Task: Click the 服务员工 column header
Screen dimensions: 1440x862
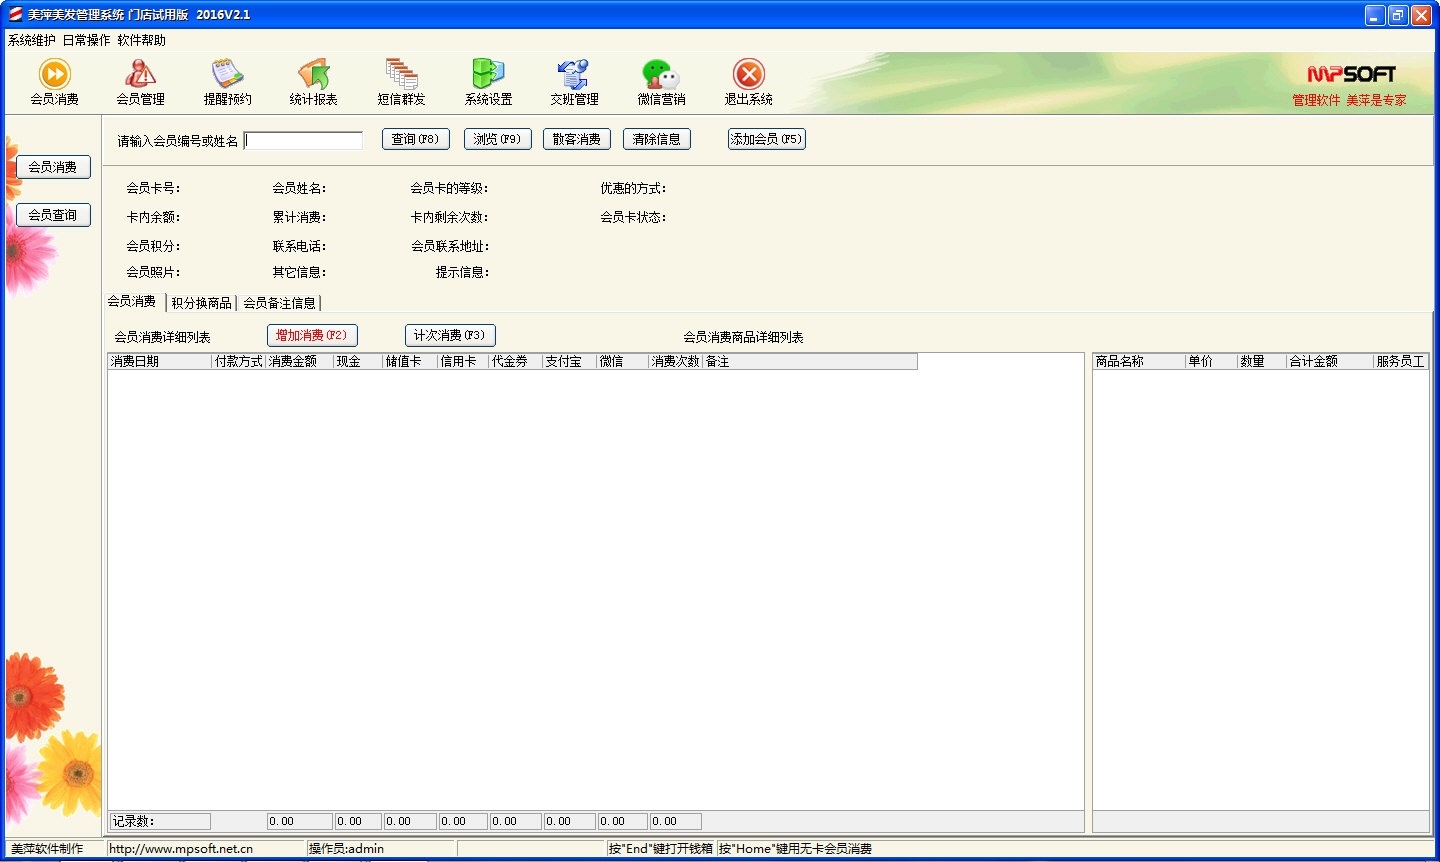Action: click(1401, 361)
